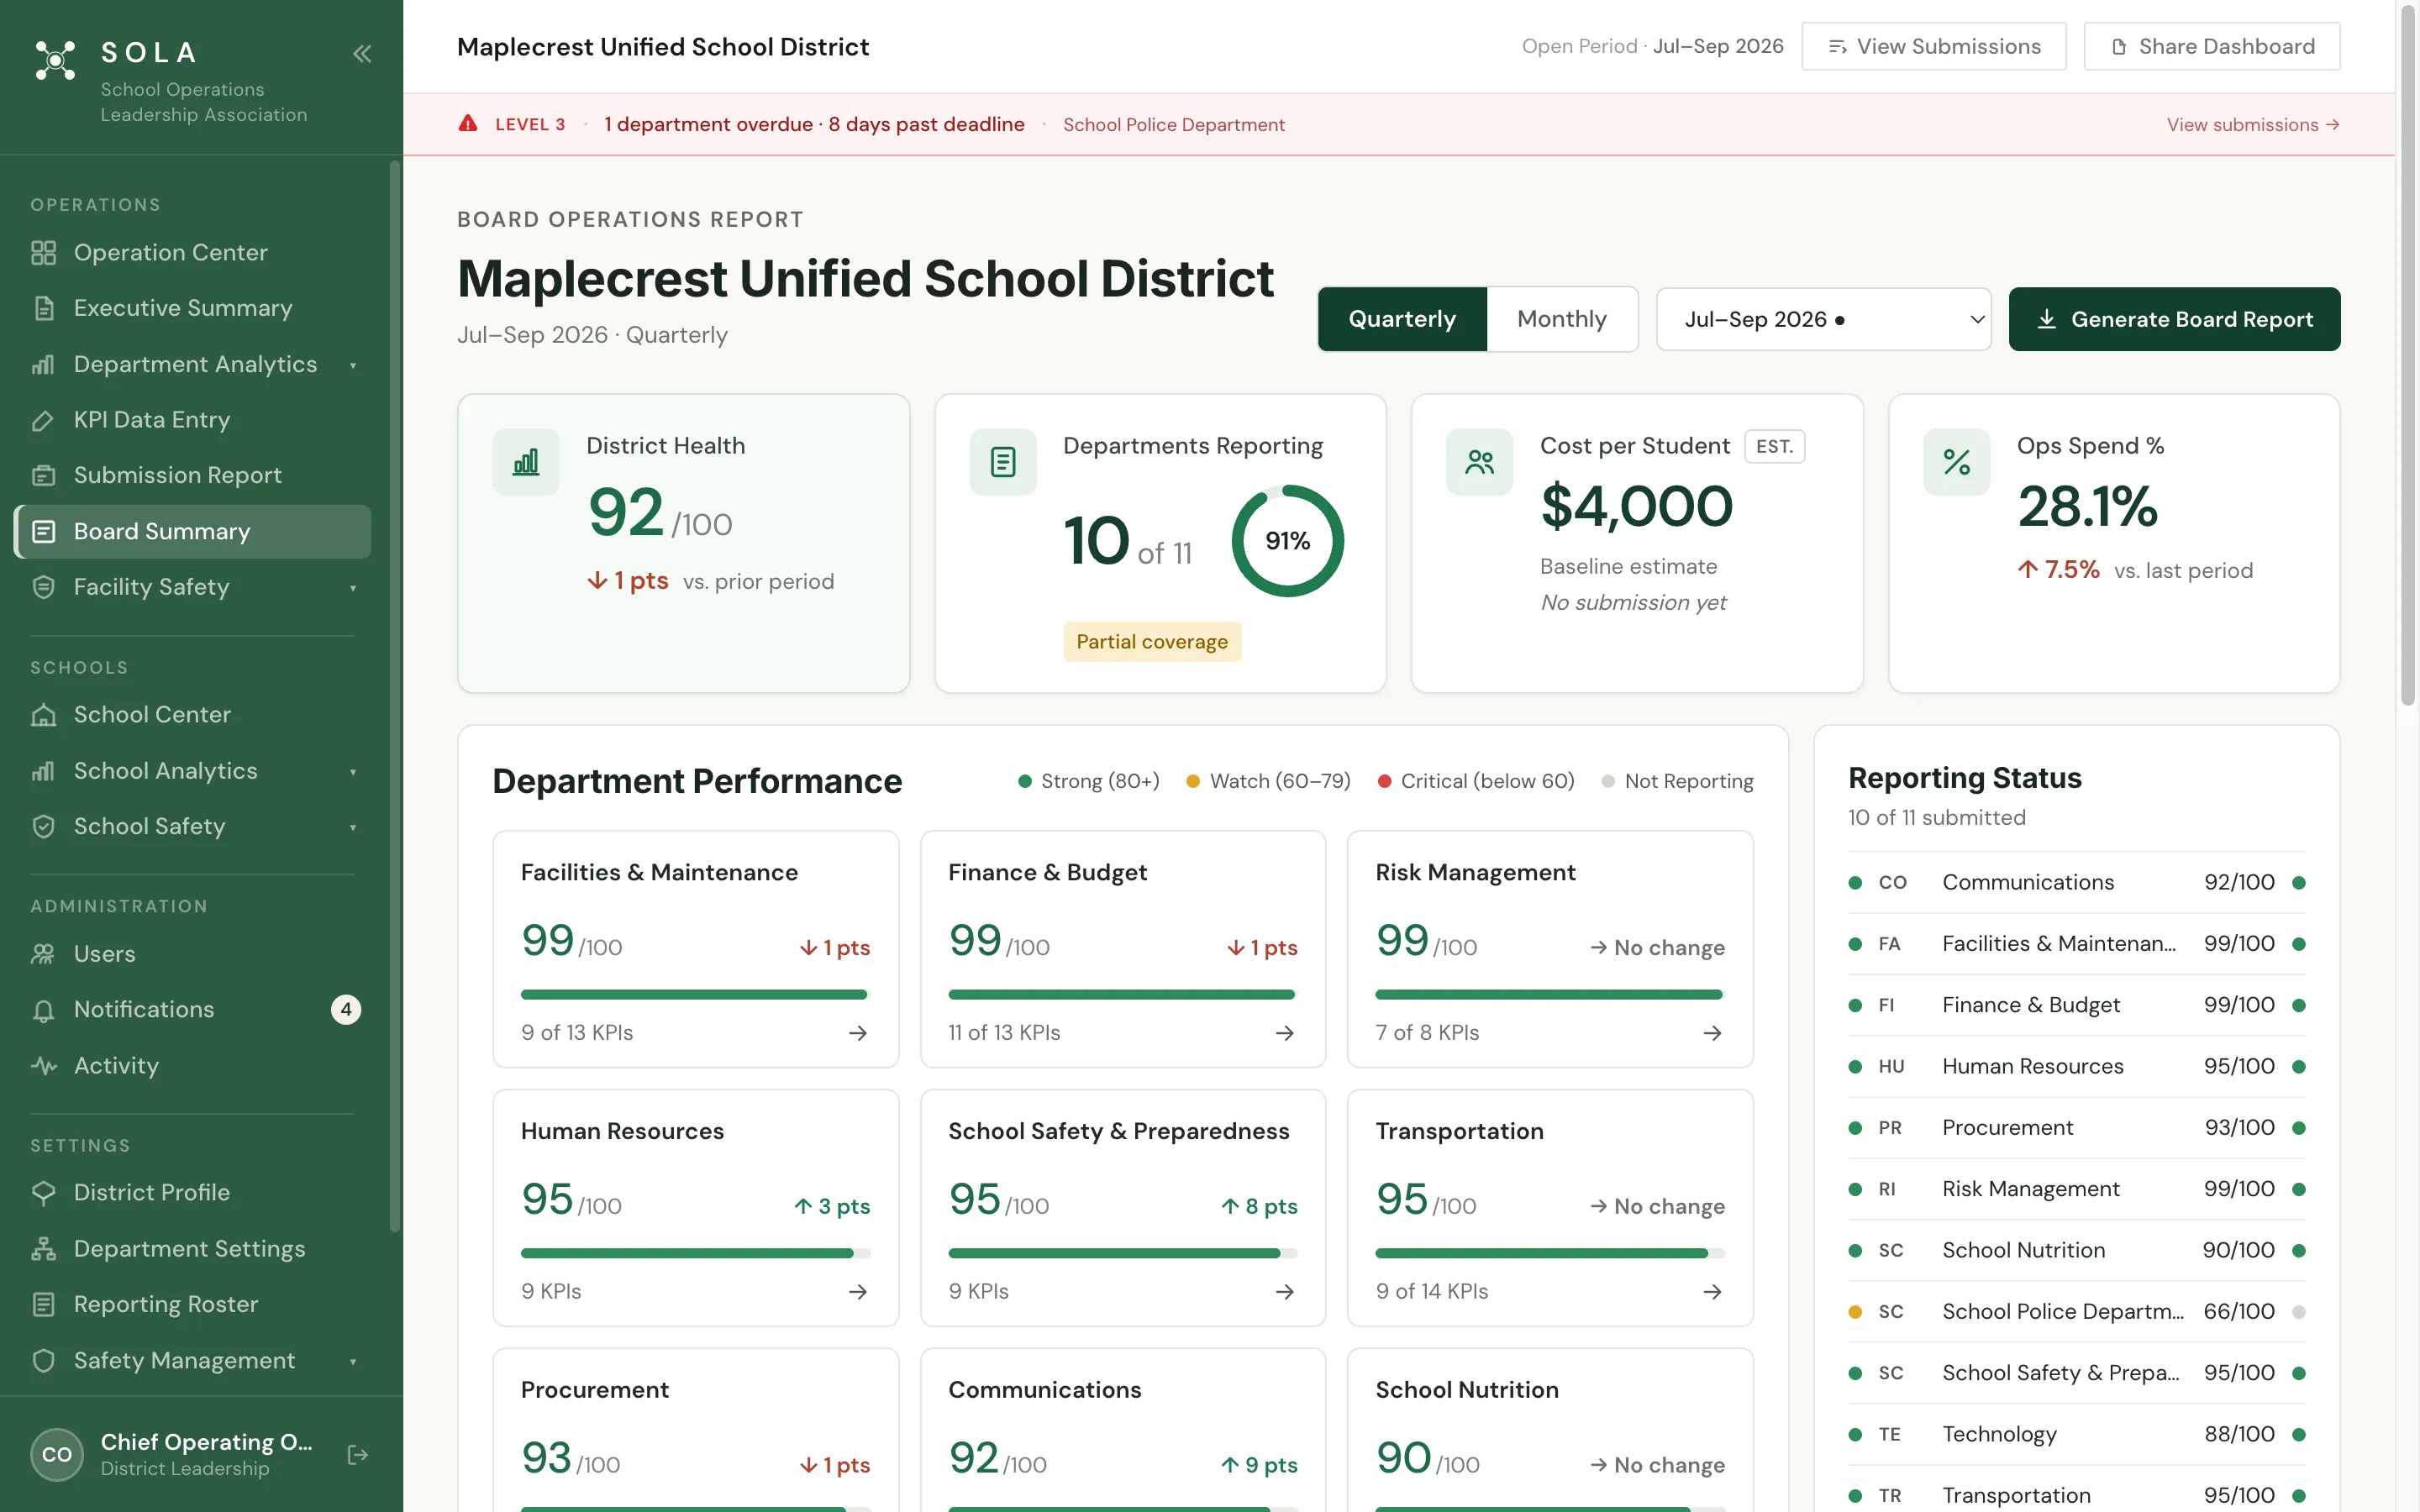Click the KPI Data Entry pencil icon

point(43,420)
